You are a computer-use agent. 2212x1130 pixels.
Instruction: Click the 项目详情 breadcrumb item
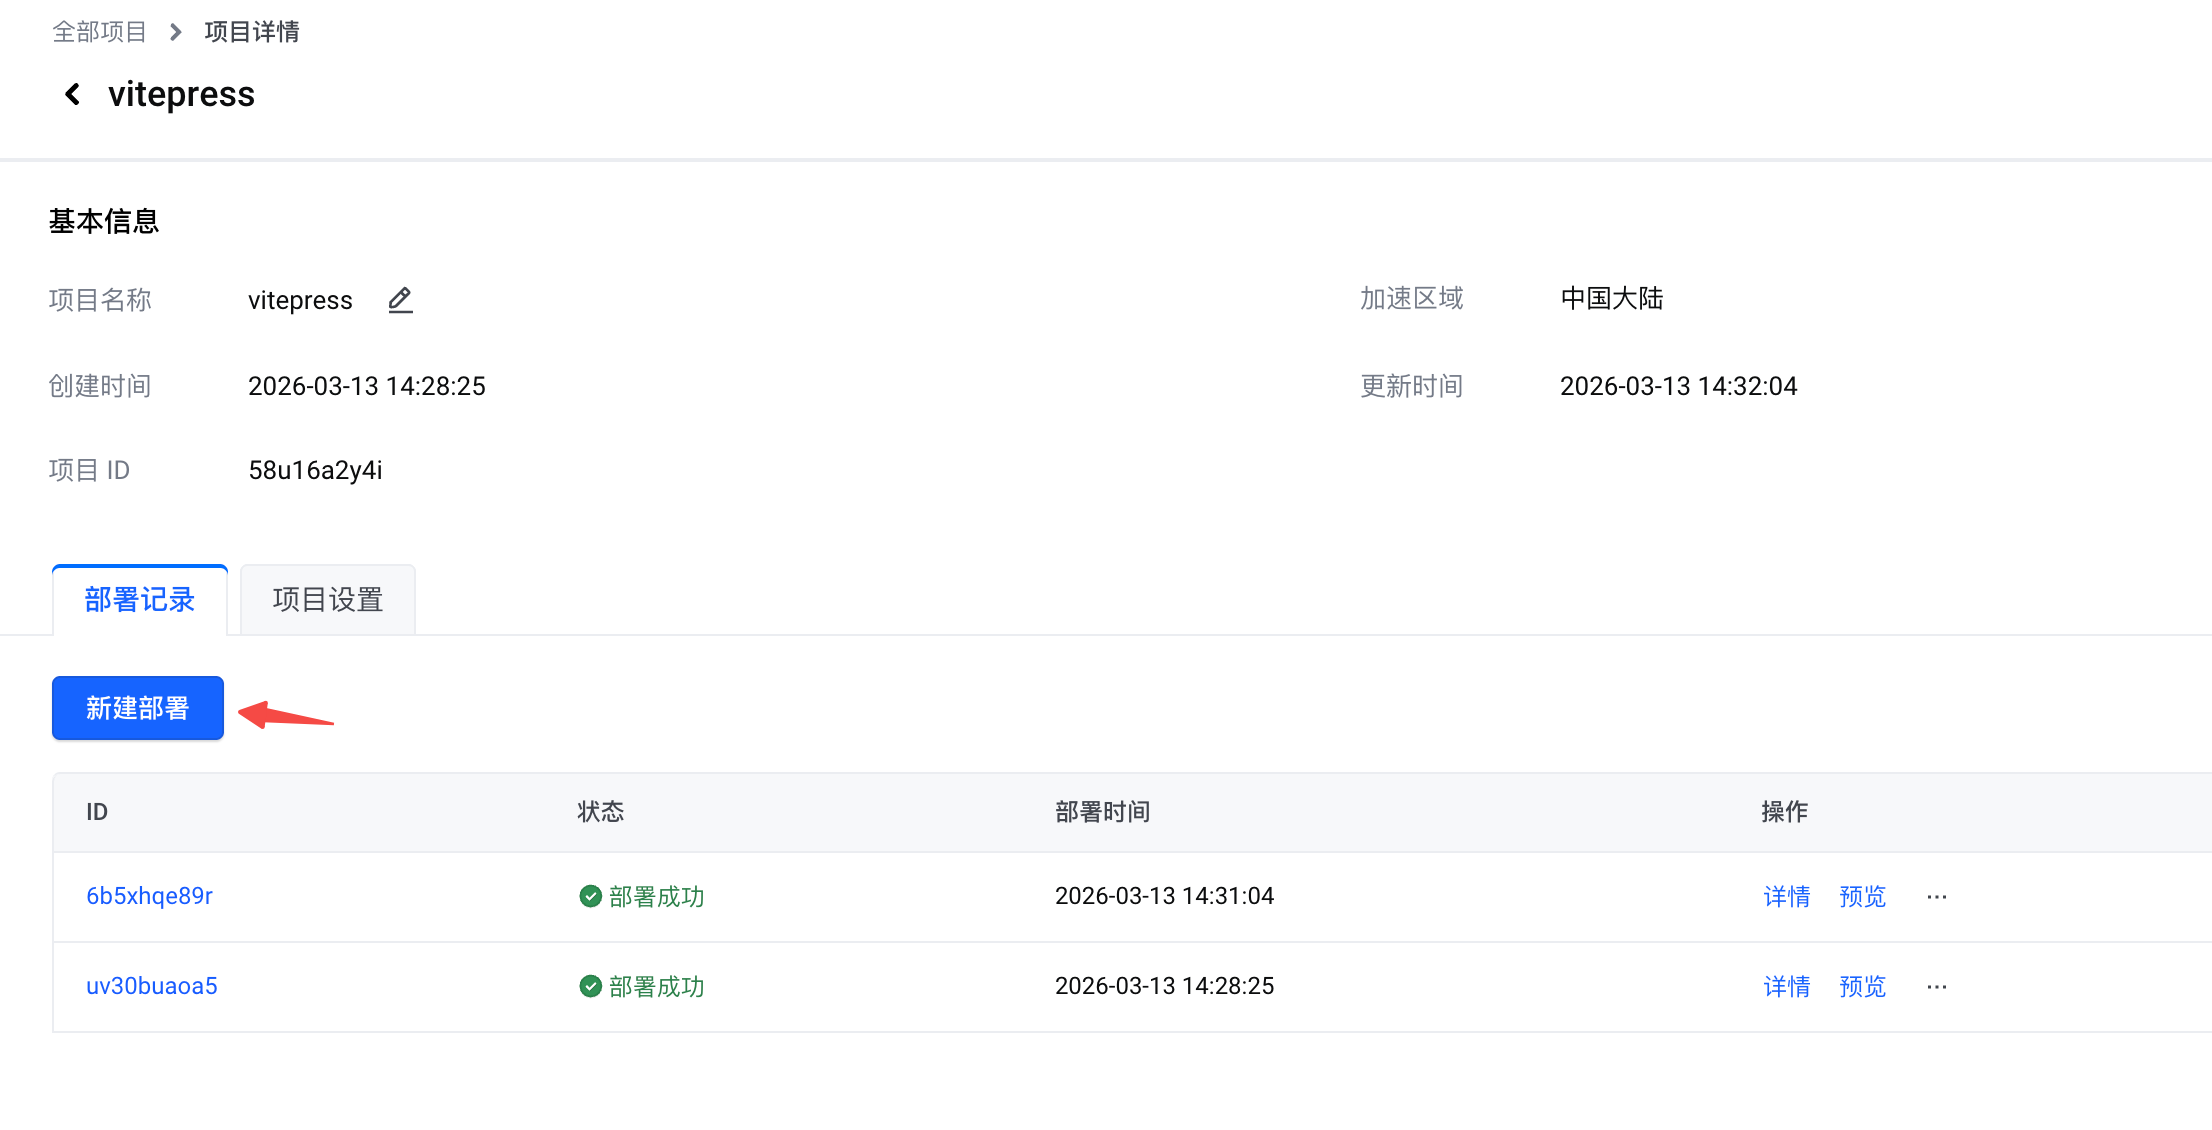point(251,32)
